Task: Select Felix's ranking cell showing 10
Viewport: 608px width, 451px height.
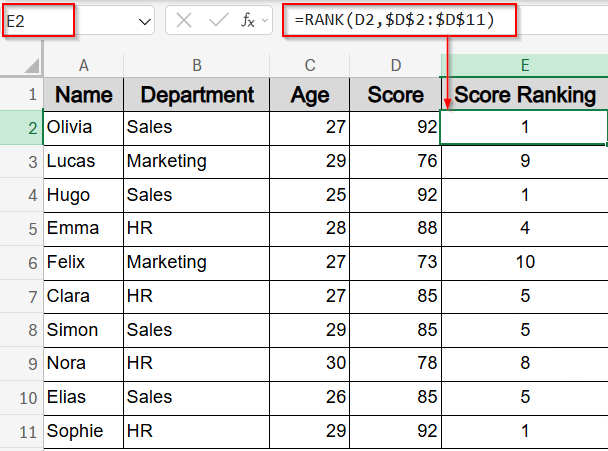Action: (525, 263)
